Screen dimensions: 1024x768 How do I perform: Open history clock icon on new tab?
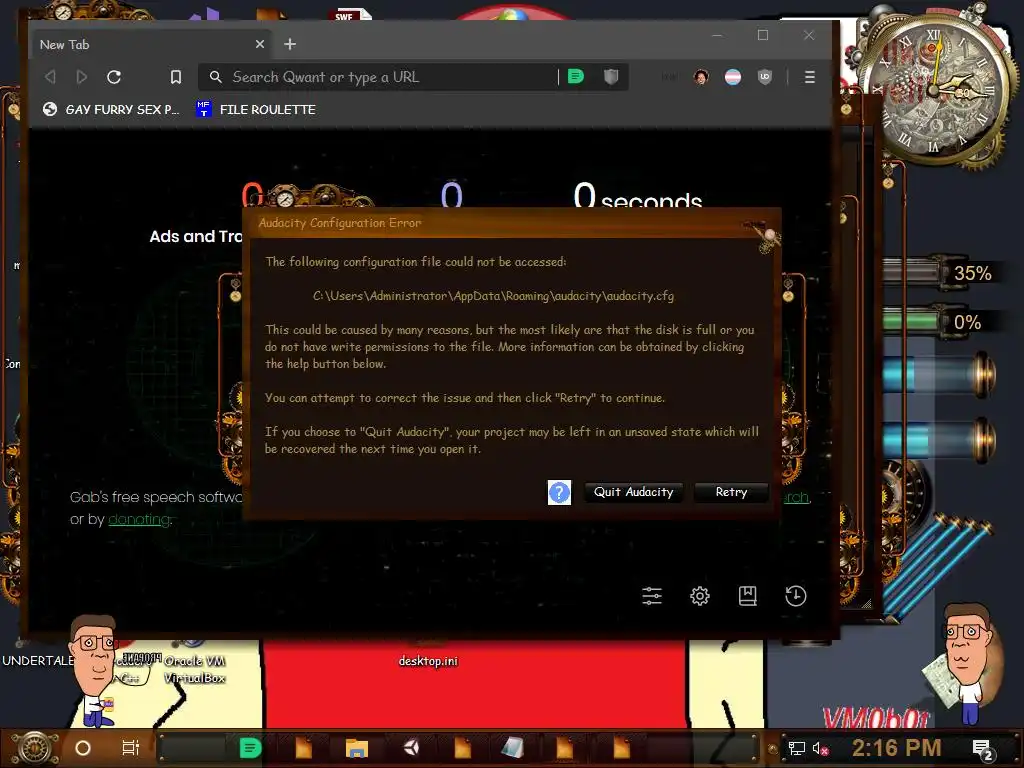pyautogui.click(x=795, y=596)
